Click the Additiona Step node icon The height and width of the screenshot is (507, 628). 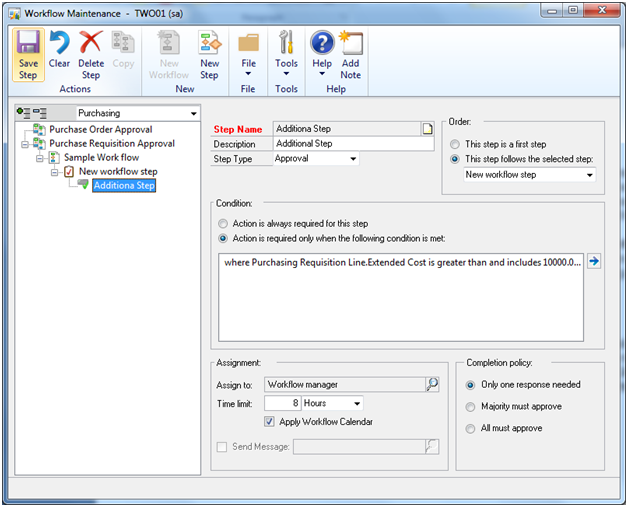click(x=83, y=184)
